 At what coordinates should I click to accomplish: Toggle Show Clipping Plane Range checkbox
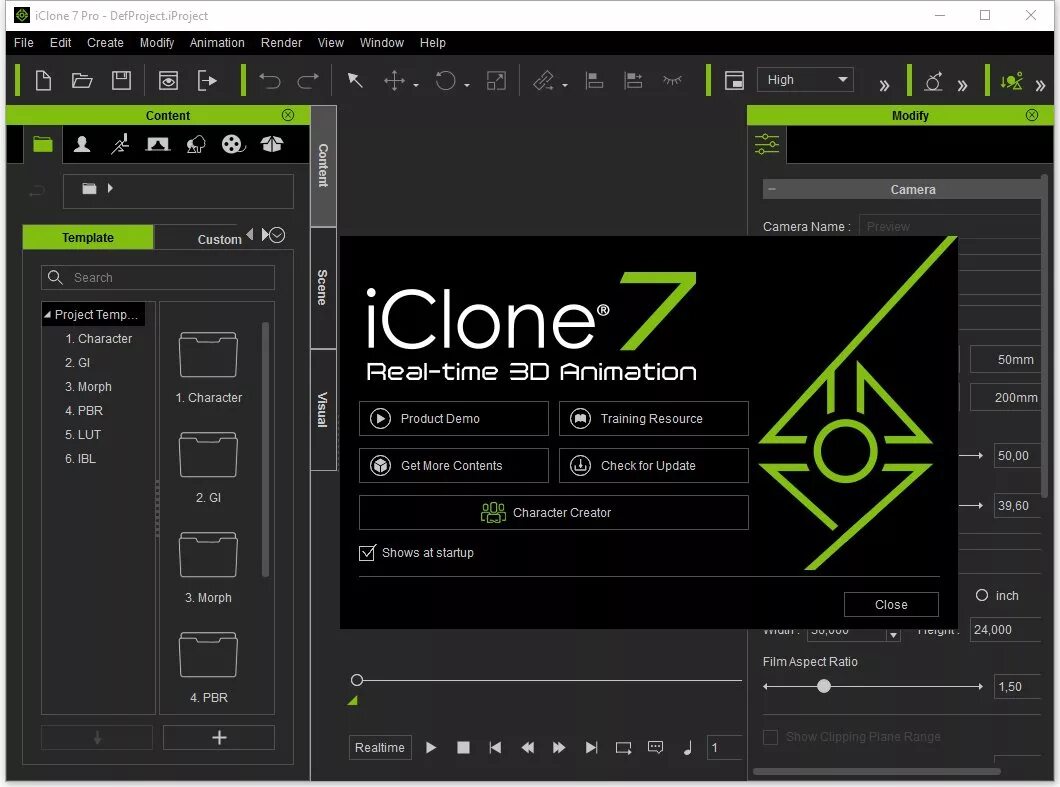coord(770,737)
